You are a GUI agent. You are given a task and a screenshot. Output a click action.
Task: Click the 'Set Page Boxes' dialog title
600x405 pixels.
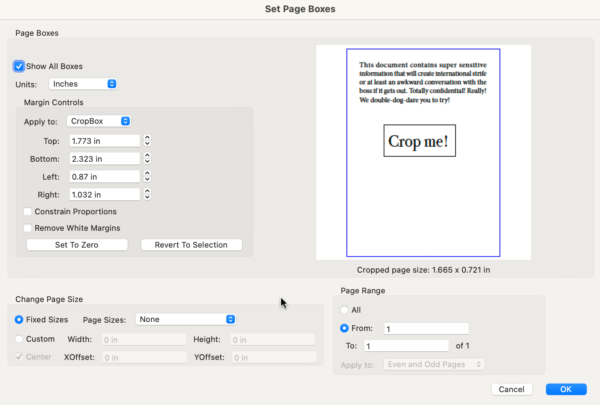click(x=300, y=9)
